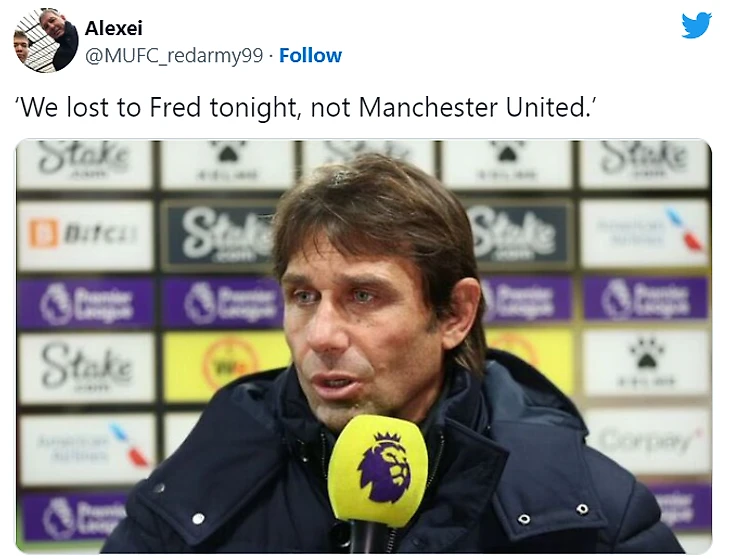Follow the MUFC_redarmy99 account
The image size is (730, 559).
click(x=310, y=55)
